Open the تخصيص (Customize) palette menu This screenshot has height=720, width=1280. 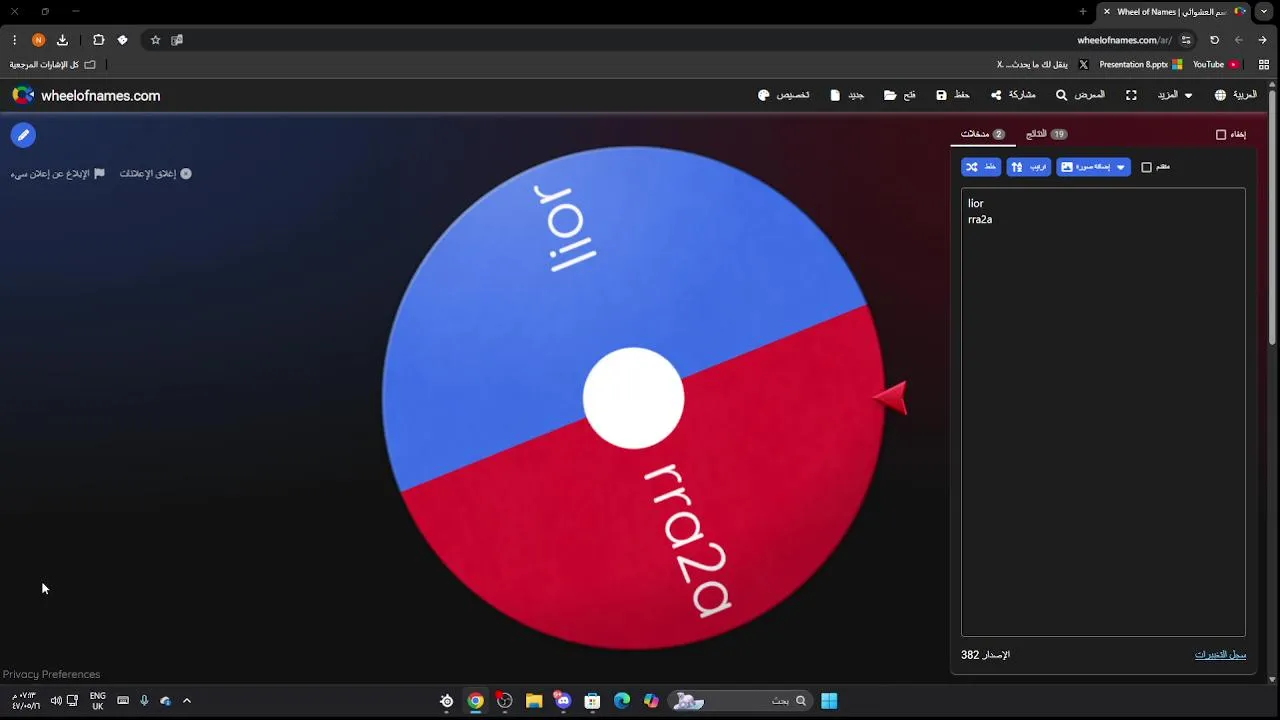pos(784,95)
